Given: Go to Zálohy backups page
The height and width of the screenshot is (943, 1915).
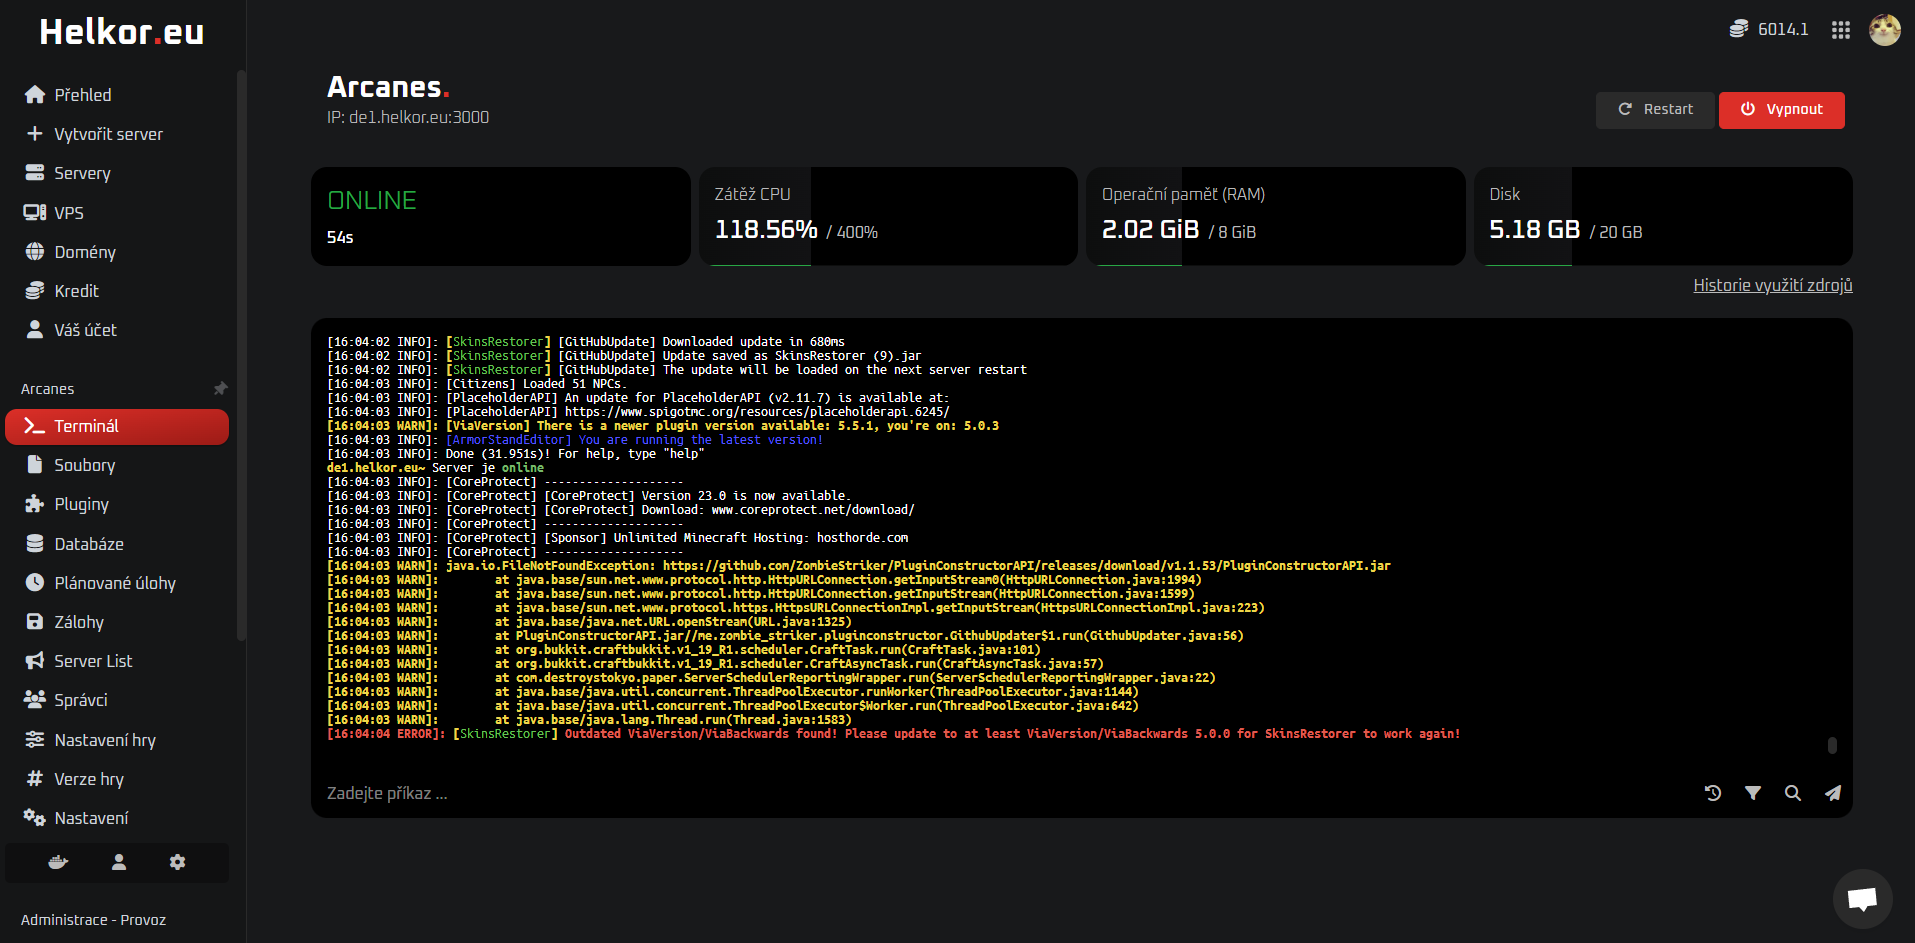Looking at the screenshot, I should coord(78,622).
